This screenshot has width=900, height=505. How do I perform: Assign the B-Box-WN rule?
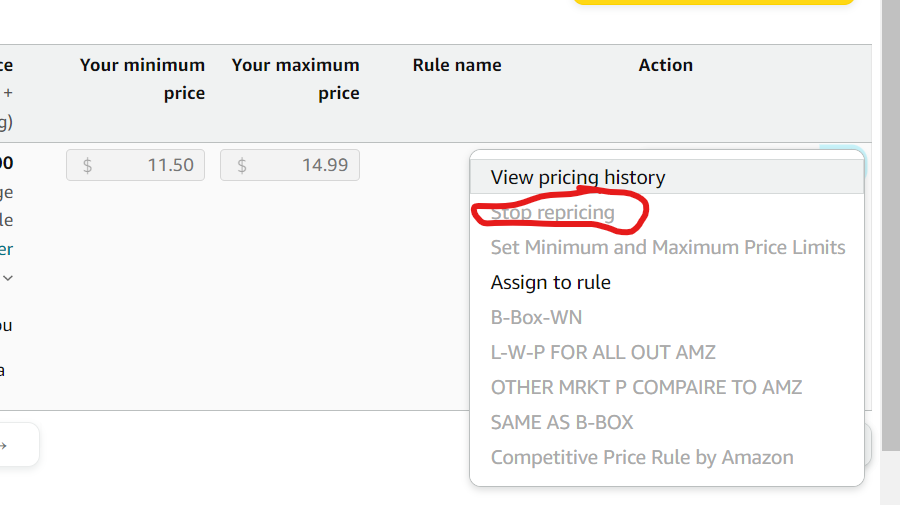coord(536,317)
